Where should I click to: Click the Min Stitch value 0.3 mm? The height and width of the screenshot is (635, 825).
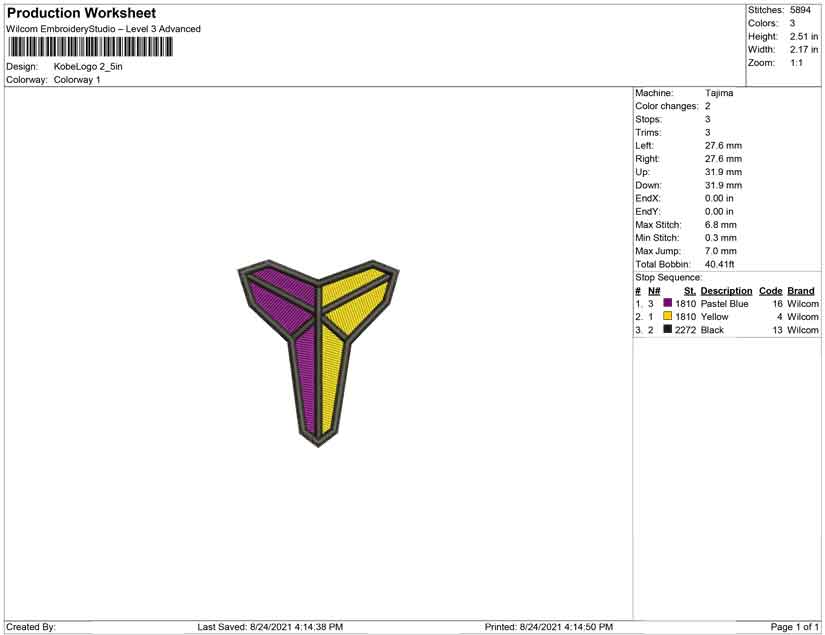tap(721, 238)
